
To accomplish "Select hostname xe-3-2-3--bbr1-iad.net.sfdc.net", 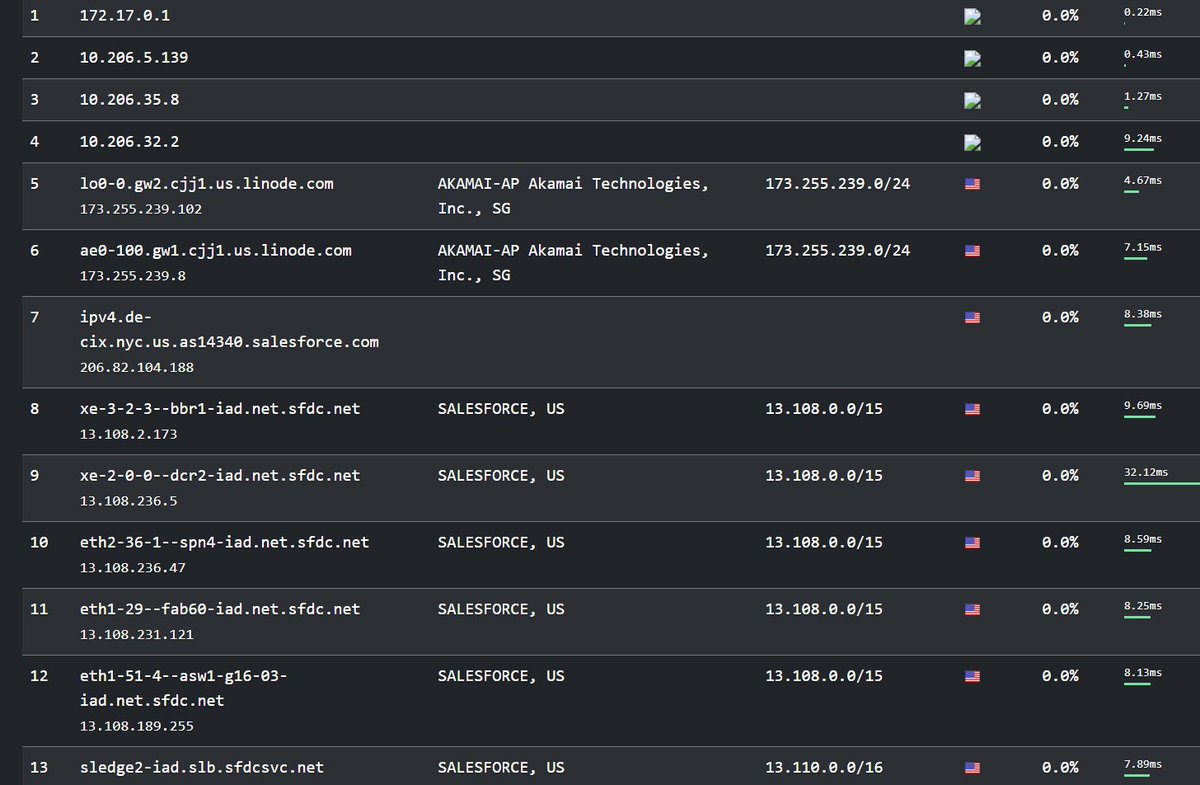I will click(x=220, y=408).
